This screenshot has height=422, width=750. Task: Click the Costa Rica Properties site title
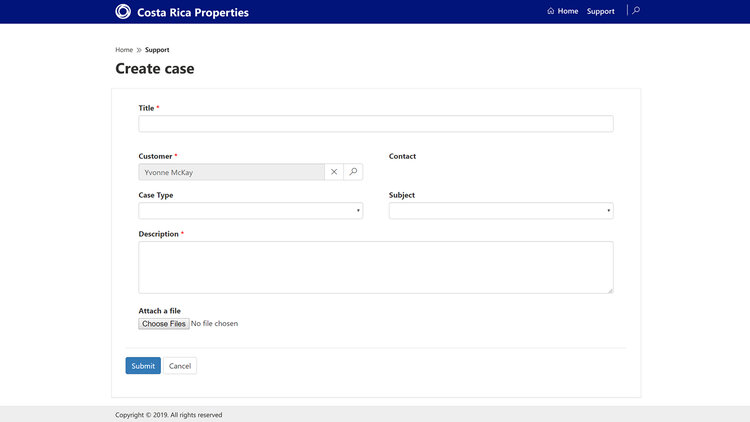tap(193, 12)
